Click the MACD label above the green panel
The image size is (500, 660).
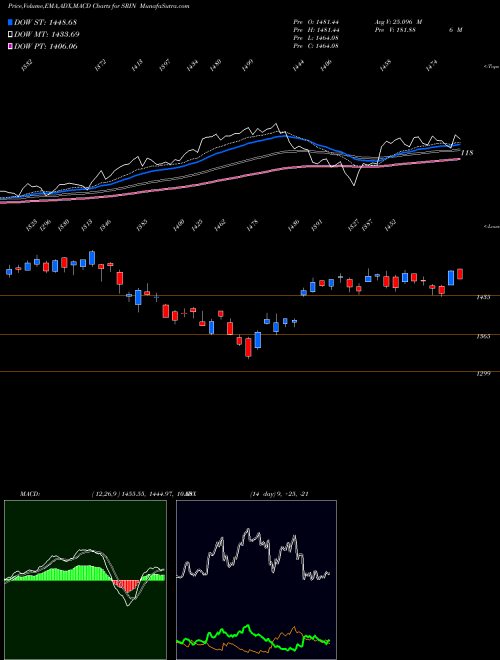30,494
